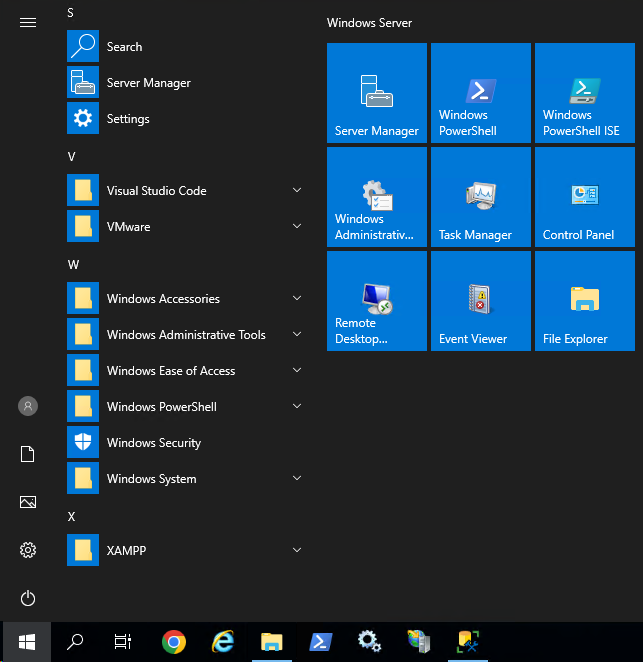Click the Windows Ease of Access label
This screenshot has height=662, width=643.
tap(171, 371)
